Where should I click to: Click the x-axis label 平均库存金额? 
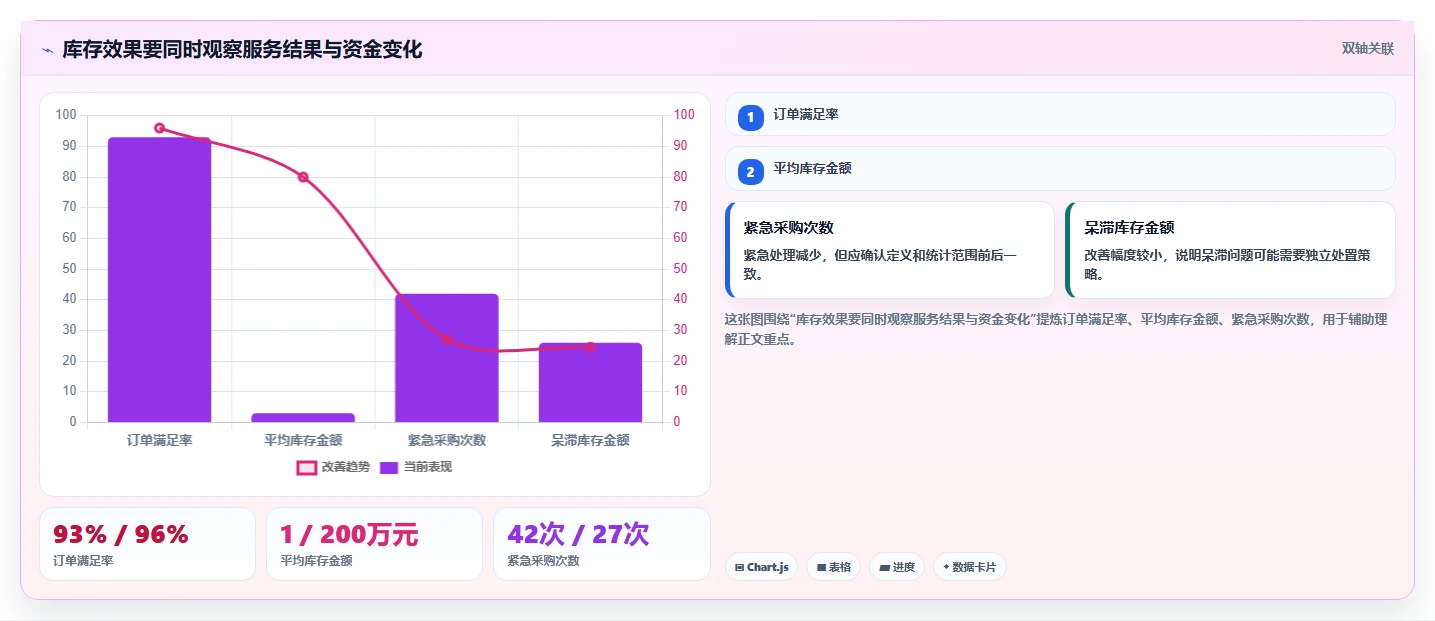(x=303, y=440)
